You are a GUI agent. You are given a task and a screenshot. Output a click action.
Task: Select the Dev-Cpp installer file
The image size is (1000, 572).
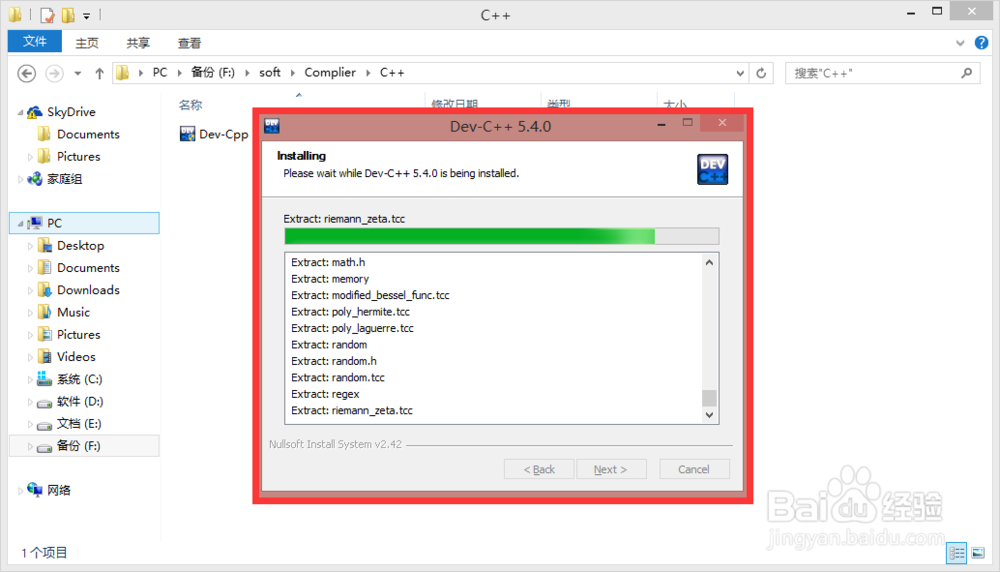pos(214,134)
